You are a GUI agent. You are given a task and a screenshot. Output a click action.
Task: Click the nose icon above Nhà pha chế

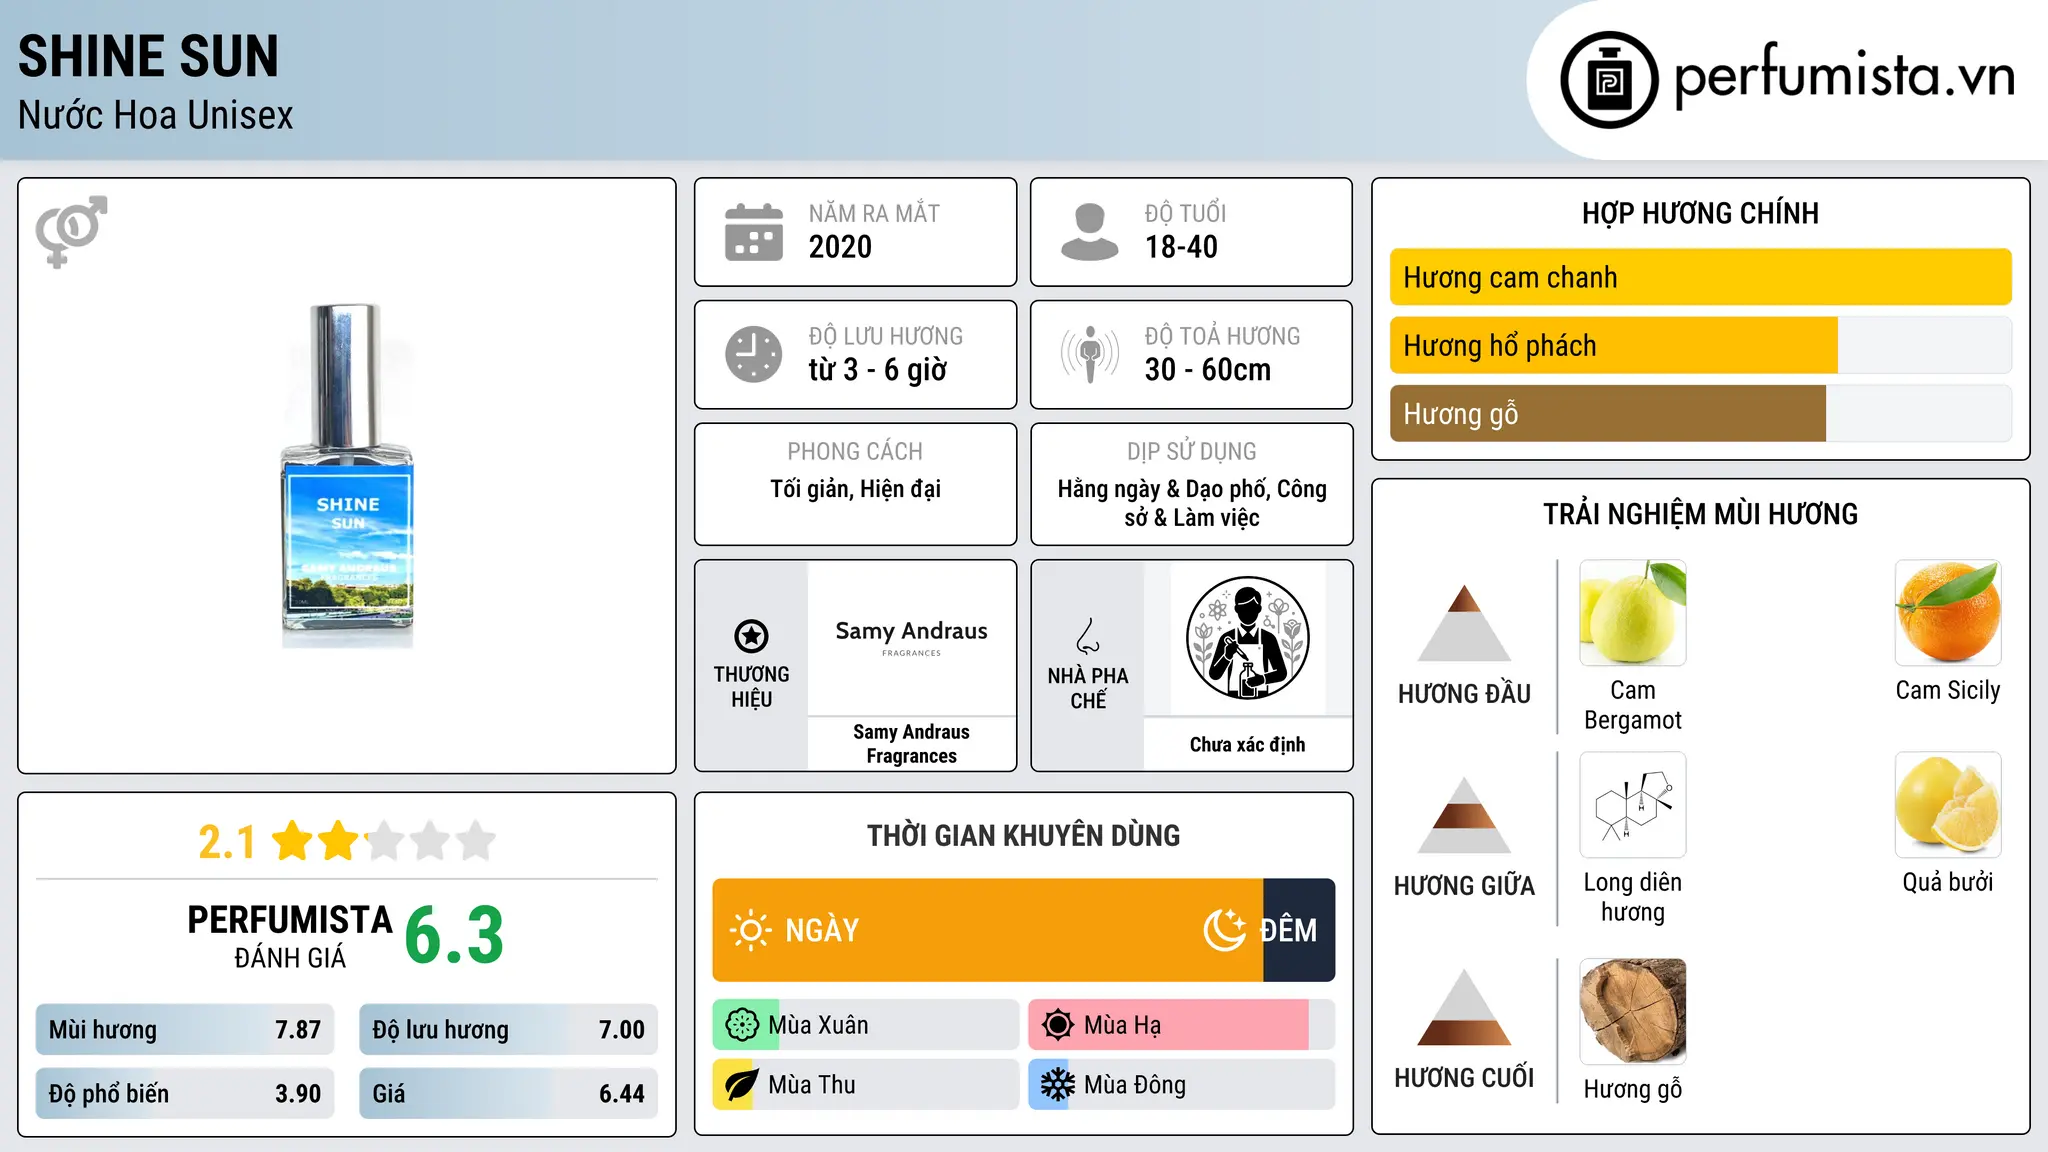tap(1088, 636)
